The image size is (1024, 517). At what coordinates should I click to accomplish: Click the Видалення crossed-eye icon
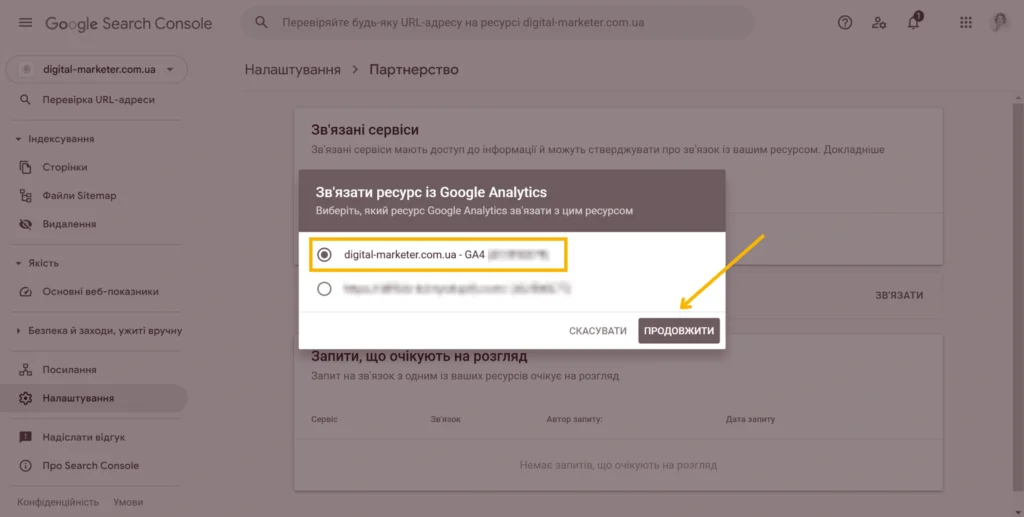pos(25,224)
